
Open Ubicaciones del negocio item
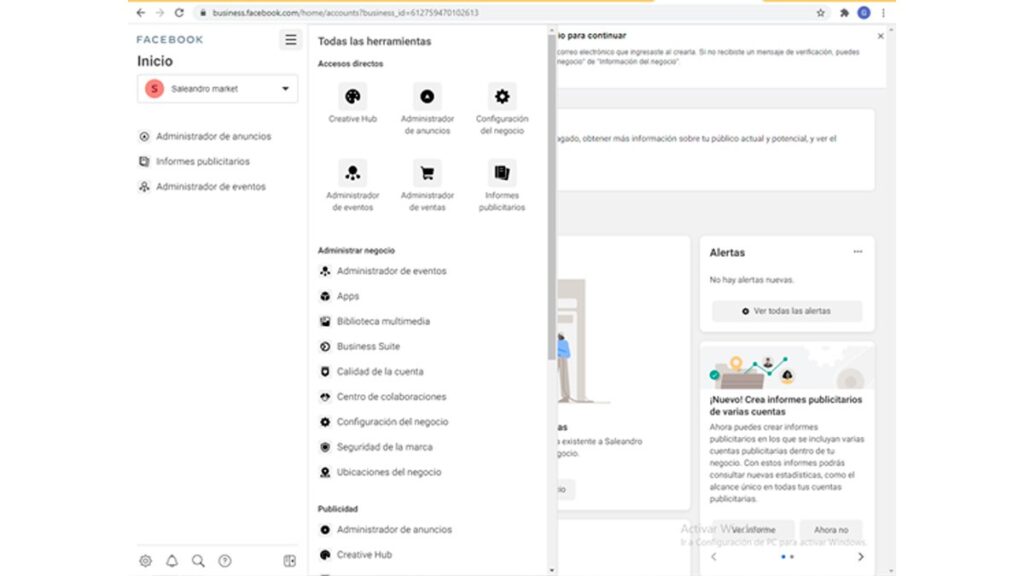click(380, 472)
